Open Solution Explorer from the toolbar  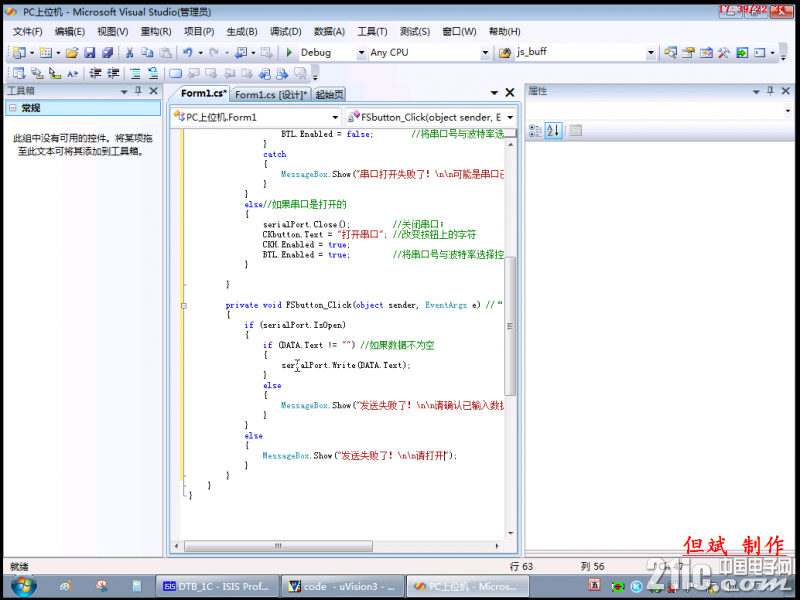(670, 53)
